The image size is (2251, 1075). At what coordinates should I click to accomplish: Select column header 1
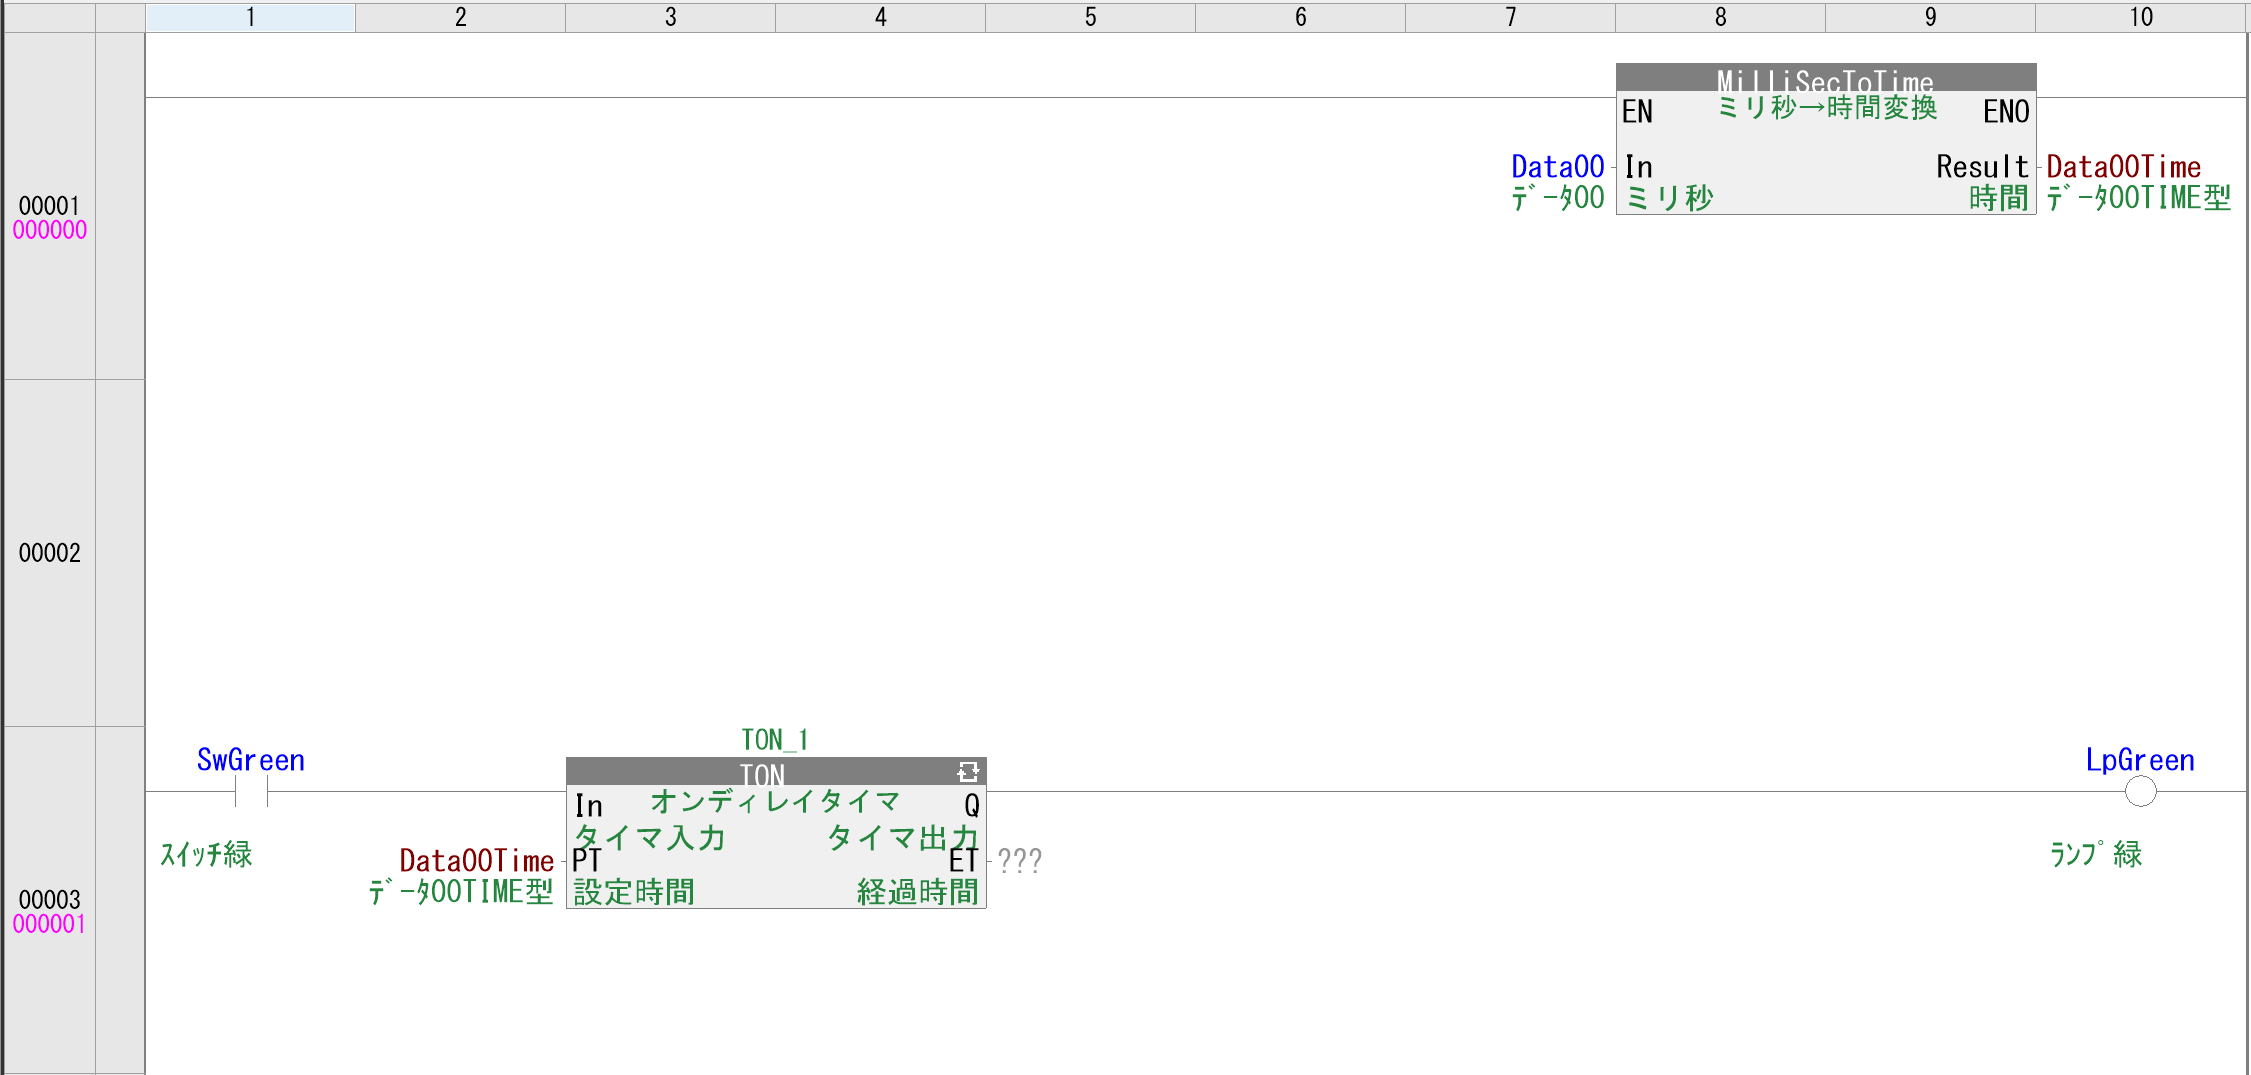(251, 17)
